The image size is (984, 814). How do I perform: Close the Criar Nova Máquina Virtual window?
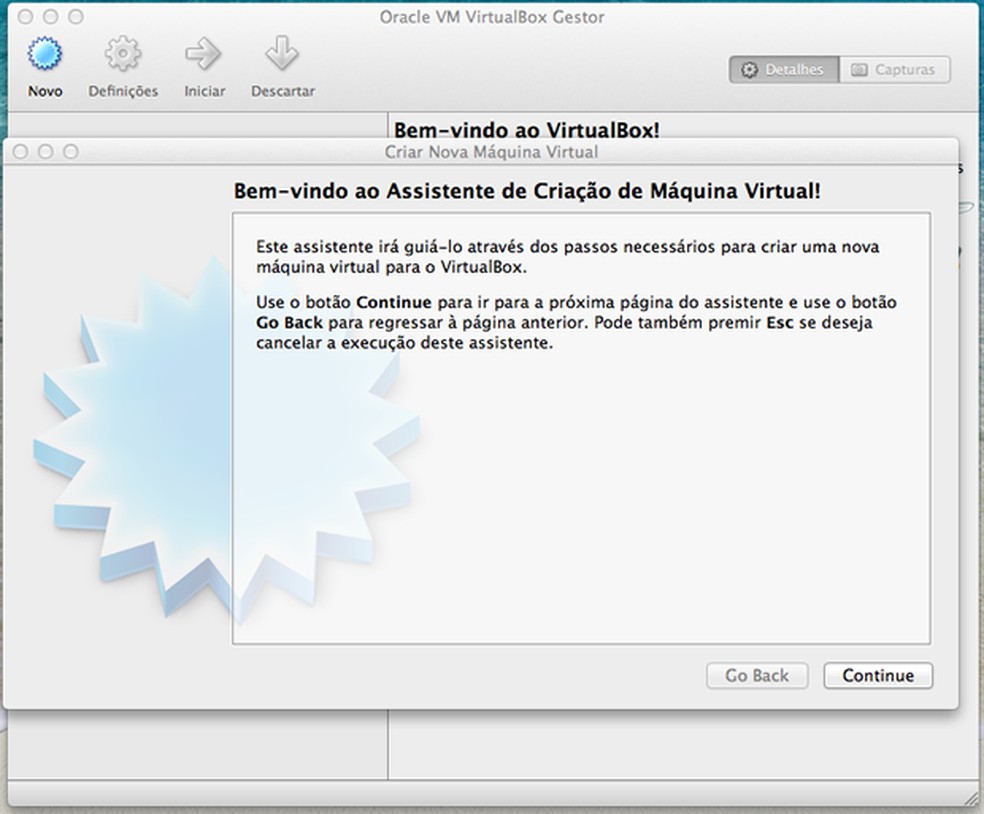[x=22, y=152]
